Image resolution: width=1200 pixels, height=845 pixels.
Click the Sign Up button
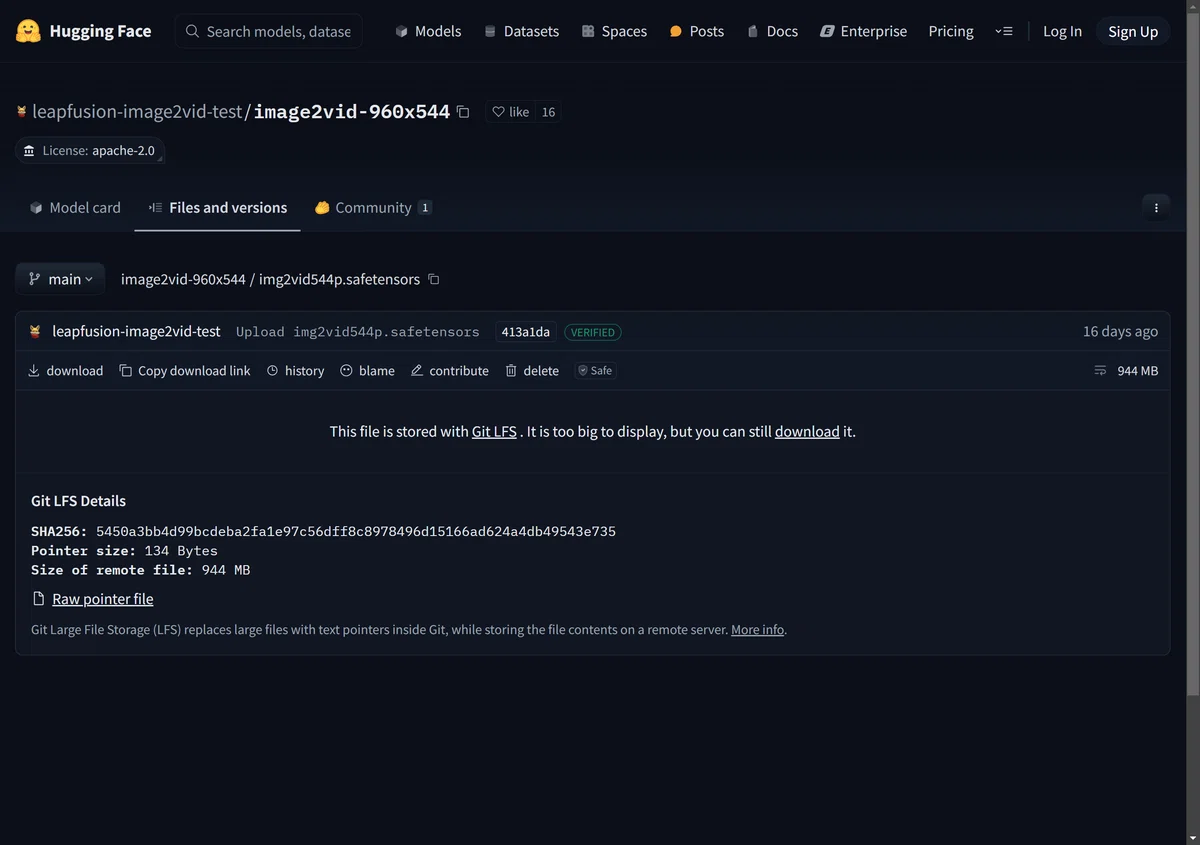coord(1133,31)
